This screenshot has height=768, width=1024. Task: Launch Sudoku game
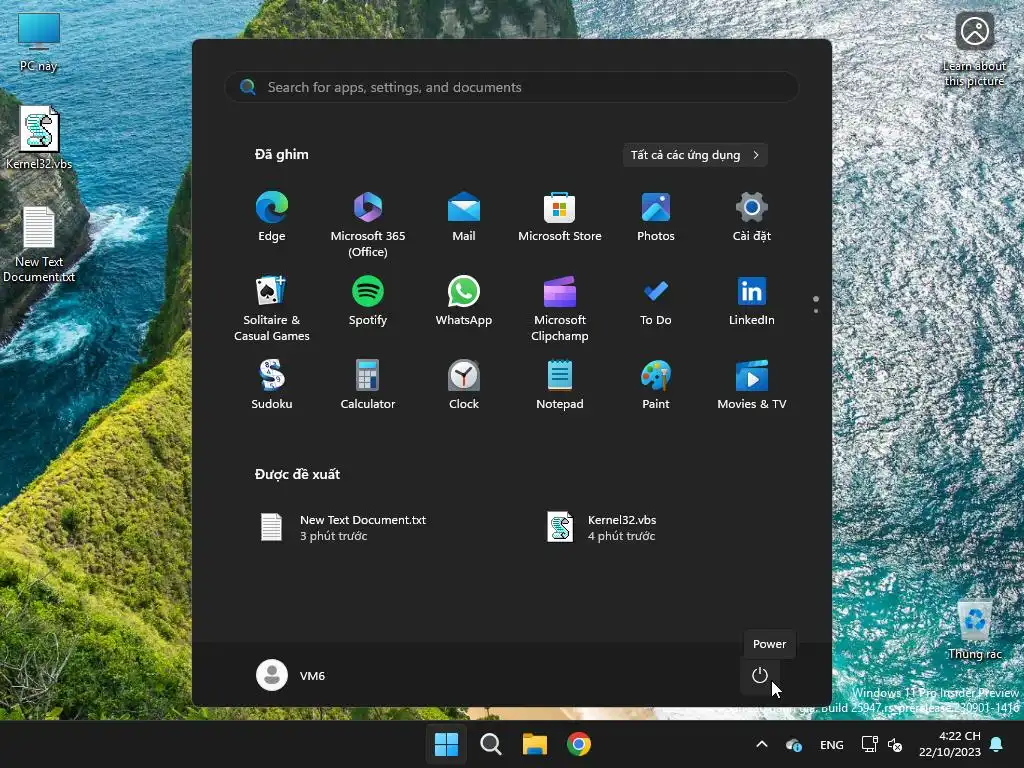tap(272, 385)
